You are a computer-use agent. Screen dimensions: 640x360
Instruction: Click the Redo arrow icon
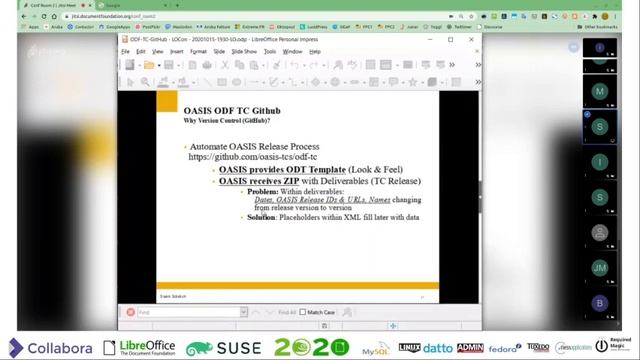point(313,65)
